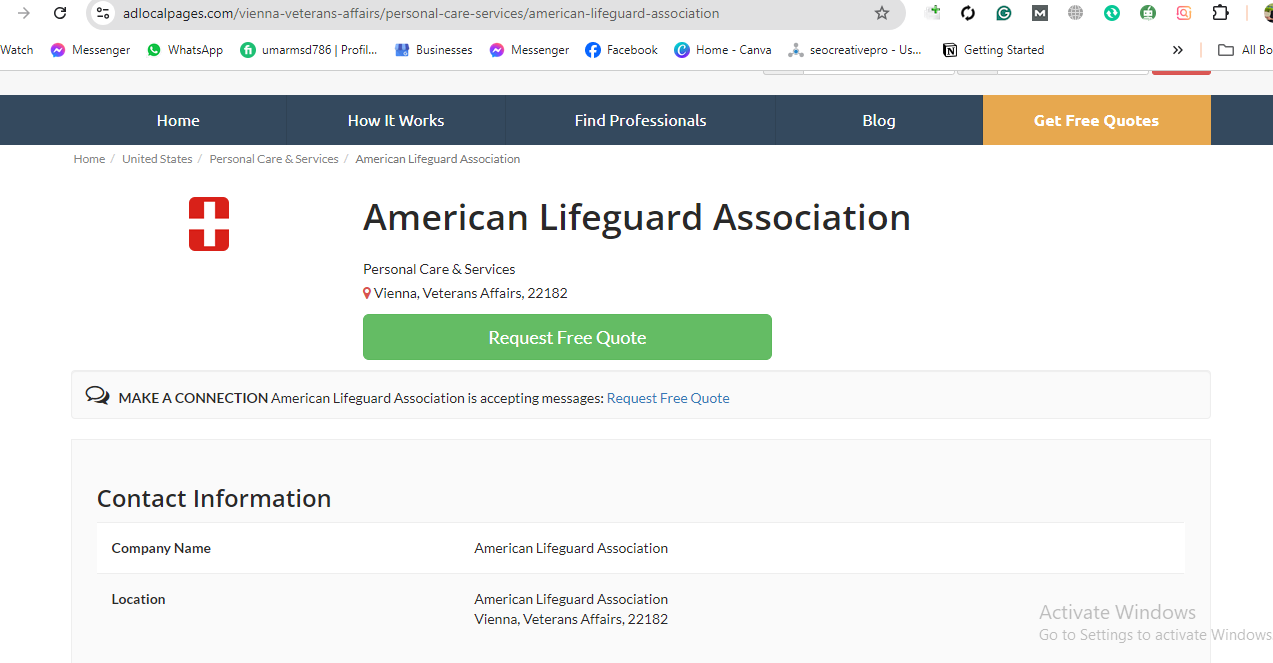
Task: Open the WhatsApp bookmark
Action: pyautogui.click(x=184, y=50)
